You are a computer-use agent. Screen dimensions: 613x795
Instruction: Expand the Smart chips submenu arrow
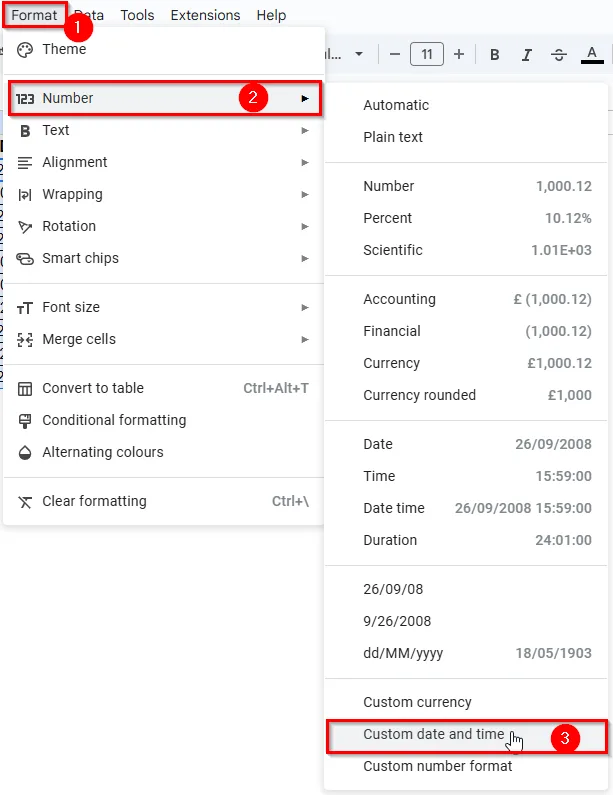305,259
